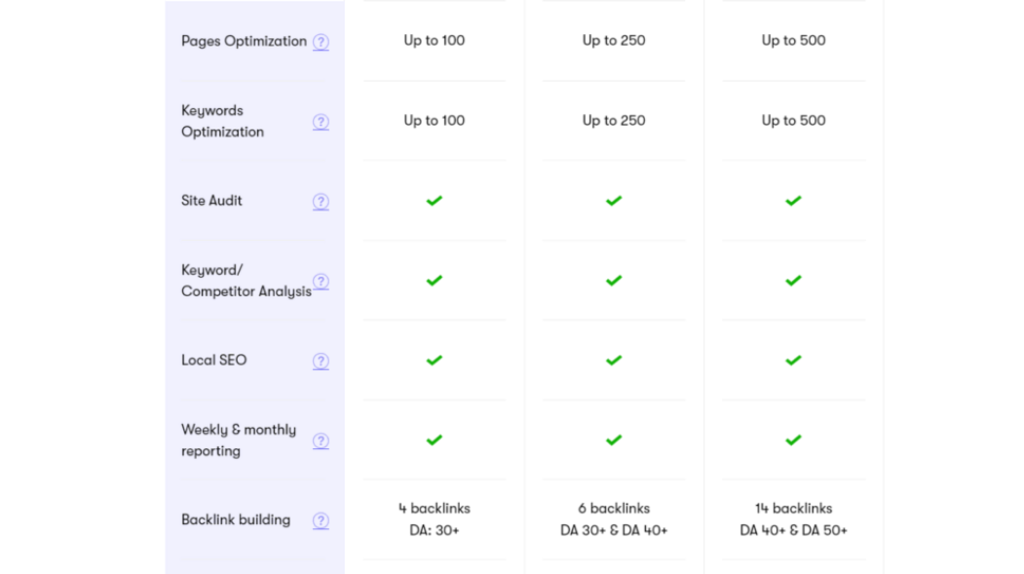The image size is (1024, 574).
Task: Click Keyword/Competitor Analysis checkmark in the 6-backlinks plan column
Action: click(x=614, y=281)
